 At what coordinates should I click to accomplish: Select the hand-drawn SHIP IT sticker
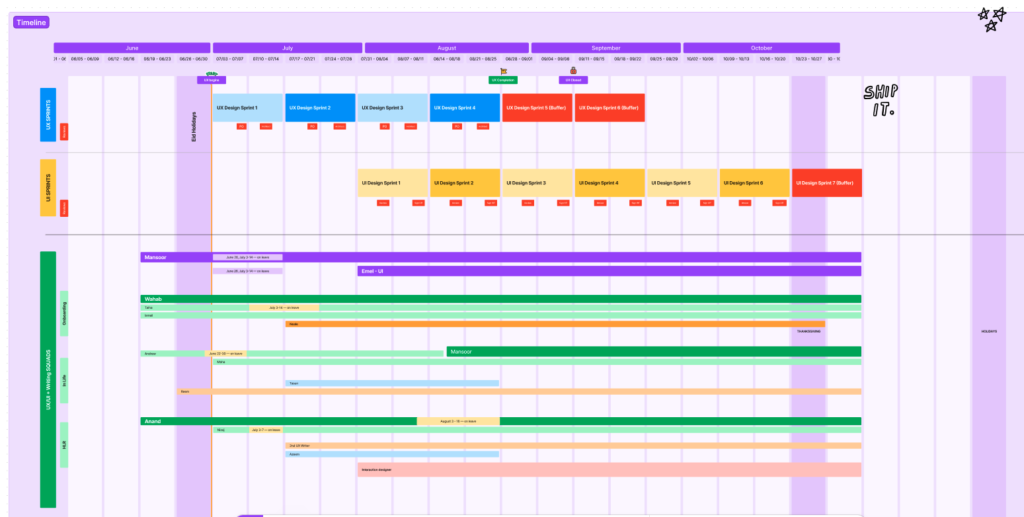click(x=881, y=99)
